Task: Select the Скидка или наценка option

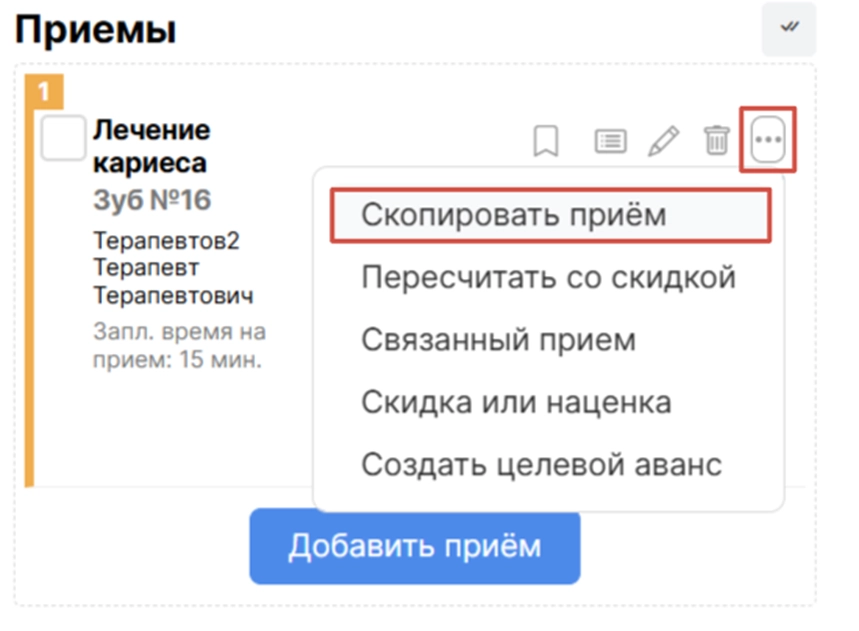Action: click(515, 403)
